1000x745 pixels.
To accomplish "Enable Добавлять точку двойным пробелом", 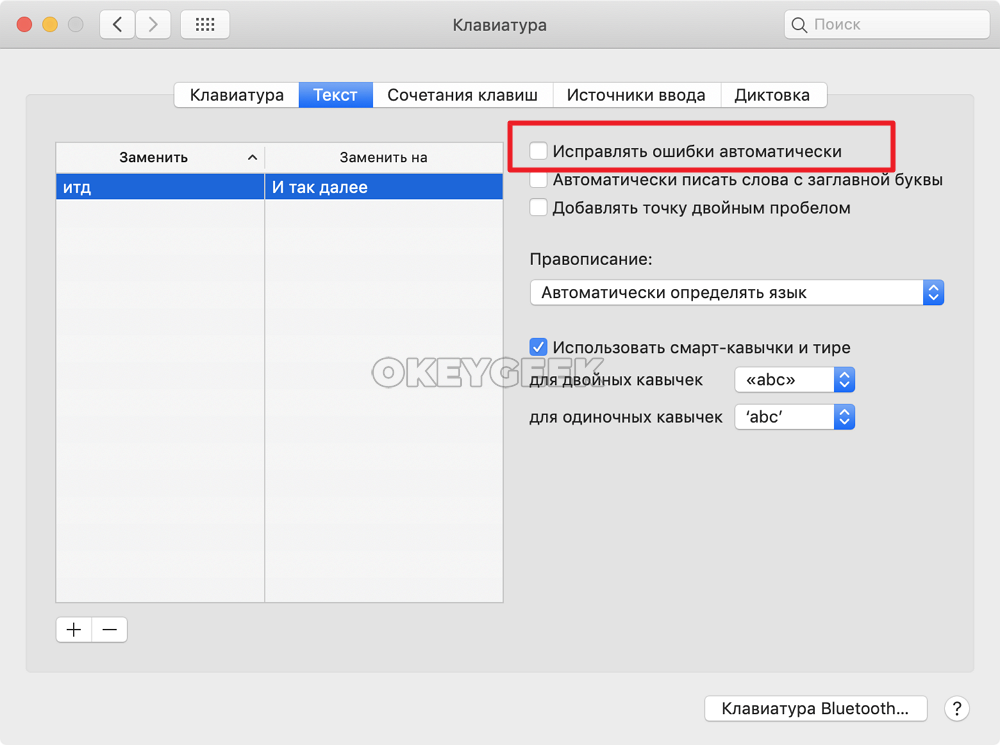I will pos(539,208).
